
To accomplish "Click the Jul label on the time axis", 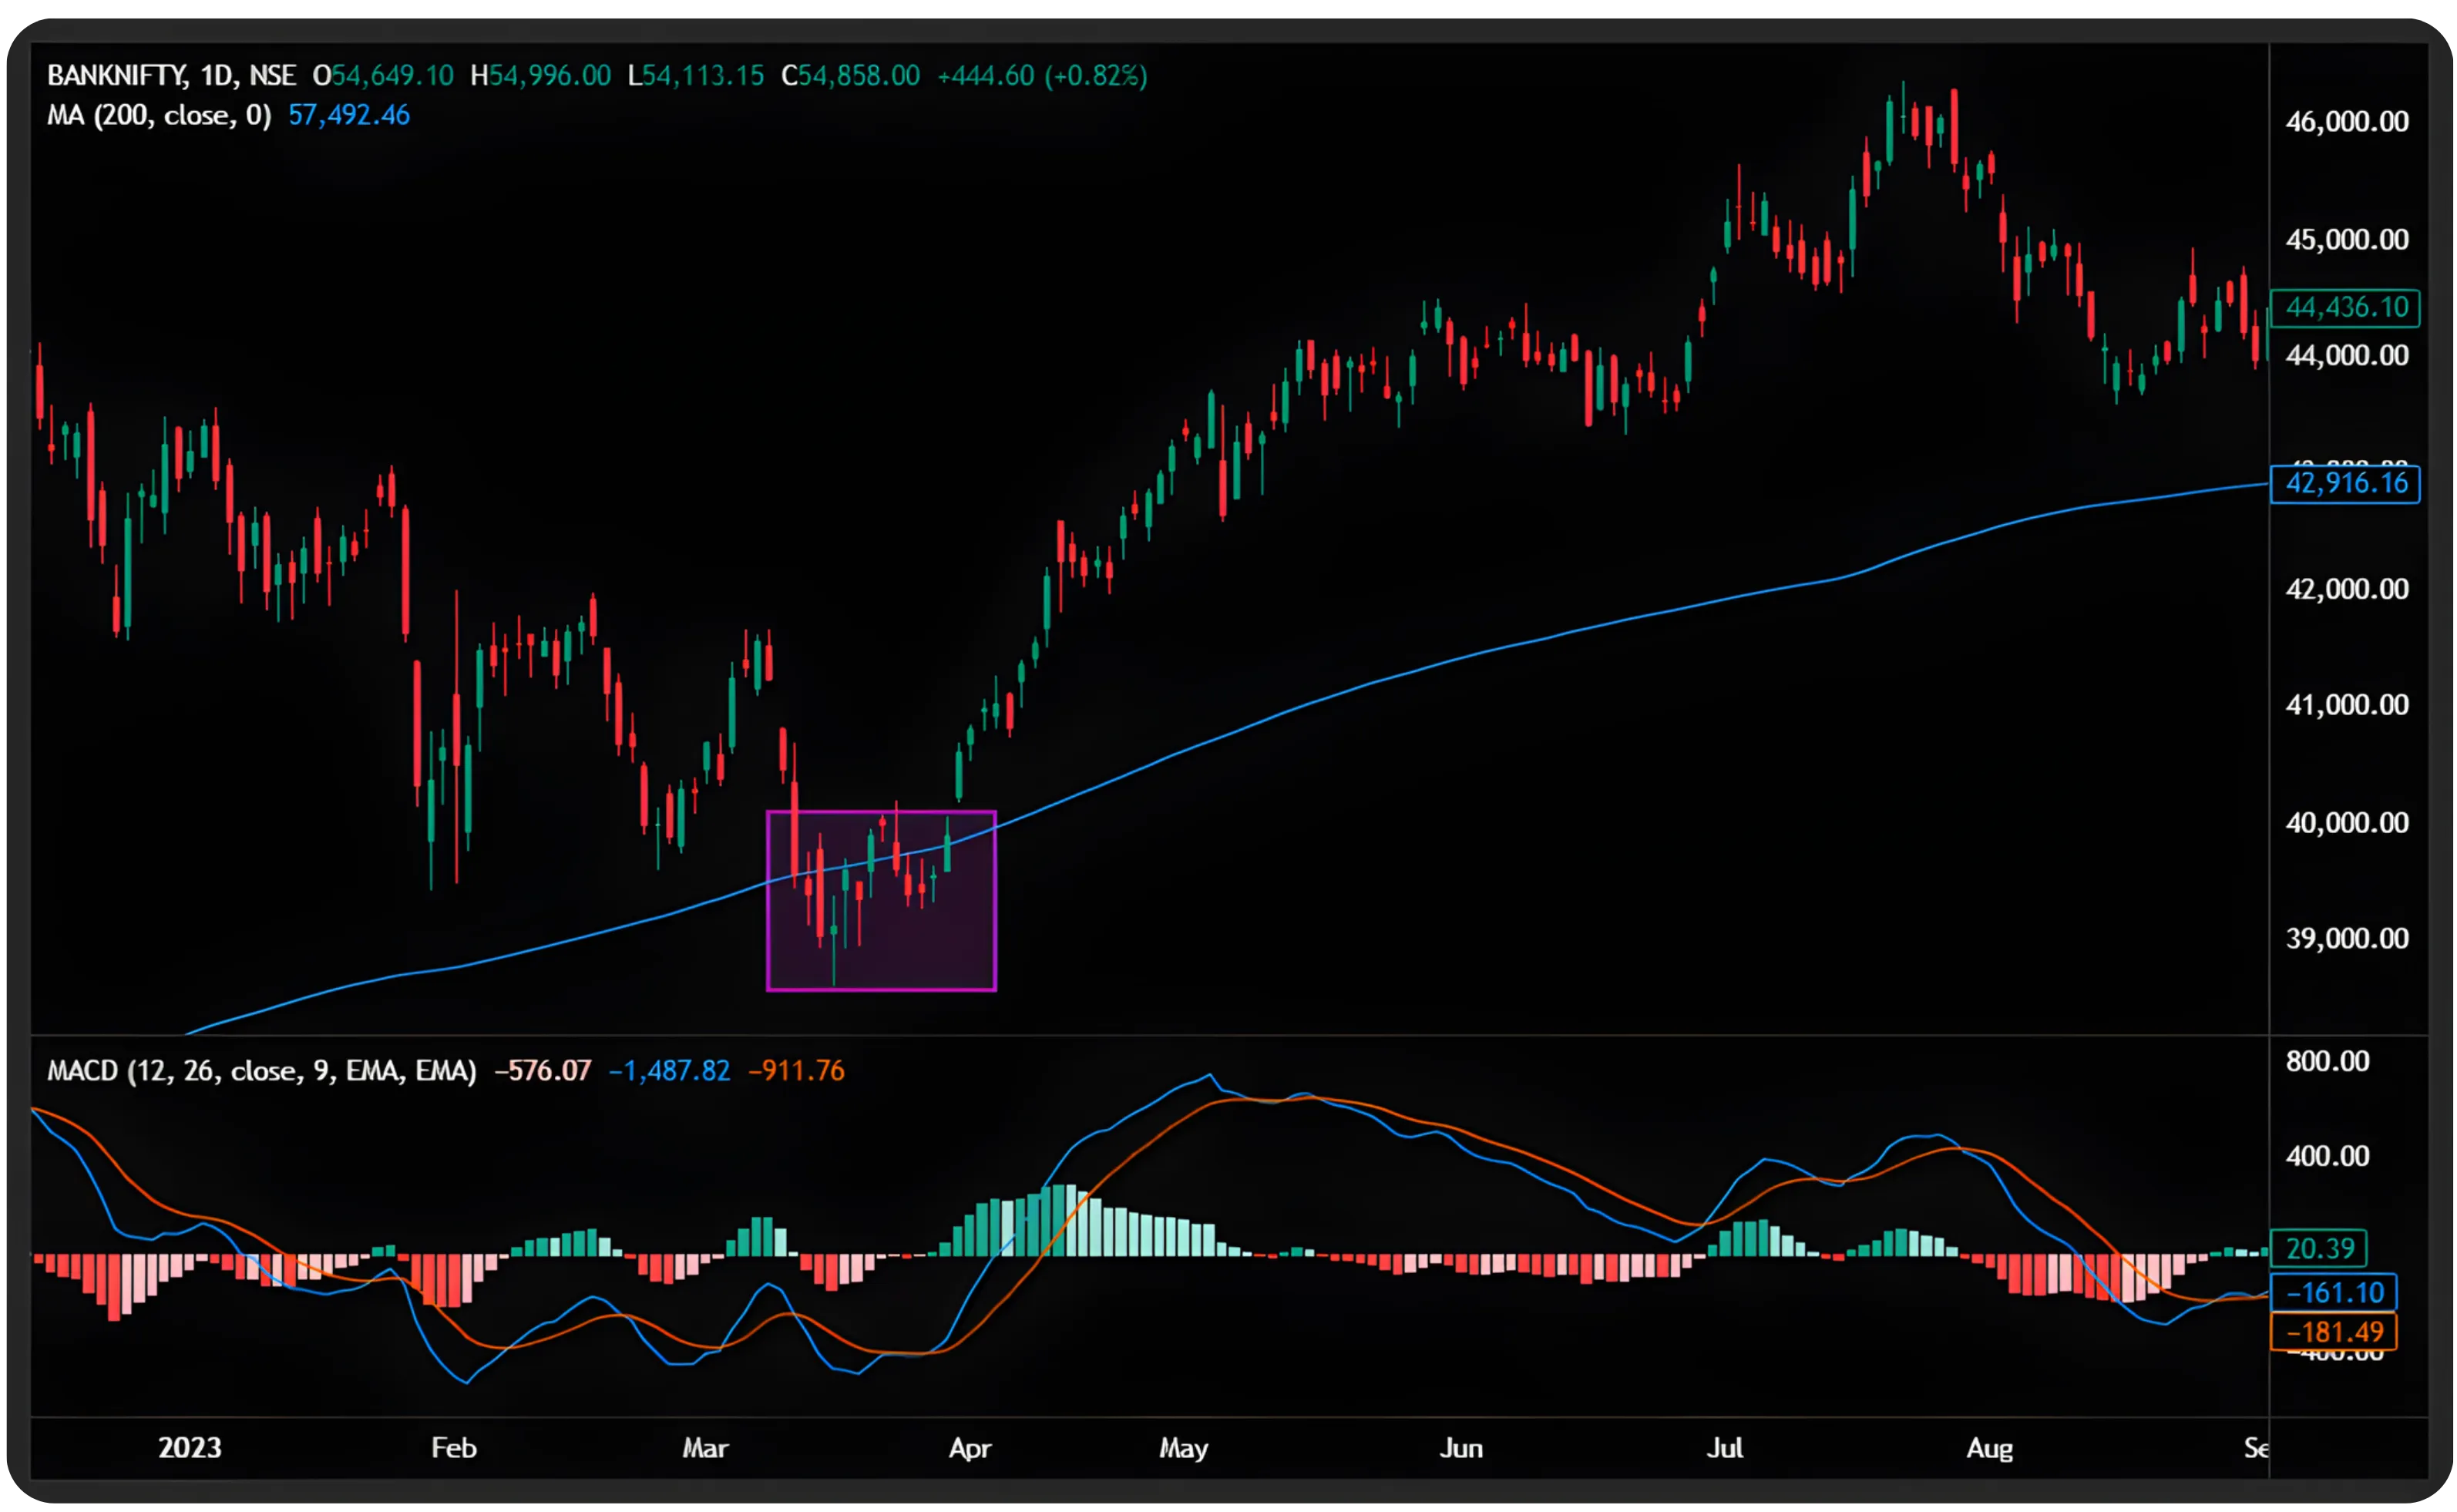I will click(x=1725, y=1448).
